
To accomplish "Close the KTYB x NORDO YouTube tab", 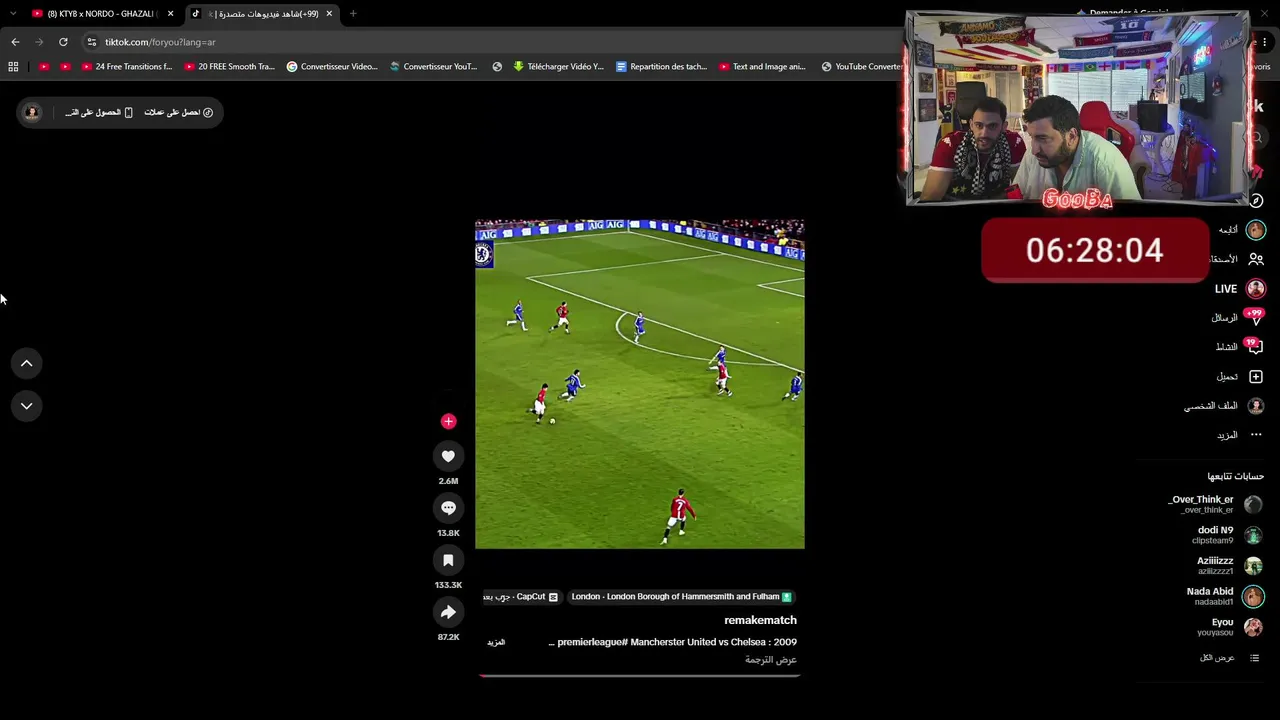I will (x=171, y=14).
